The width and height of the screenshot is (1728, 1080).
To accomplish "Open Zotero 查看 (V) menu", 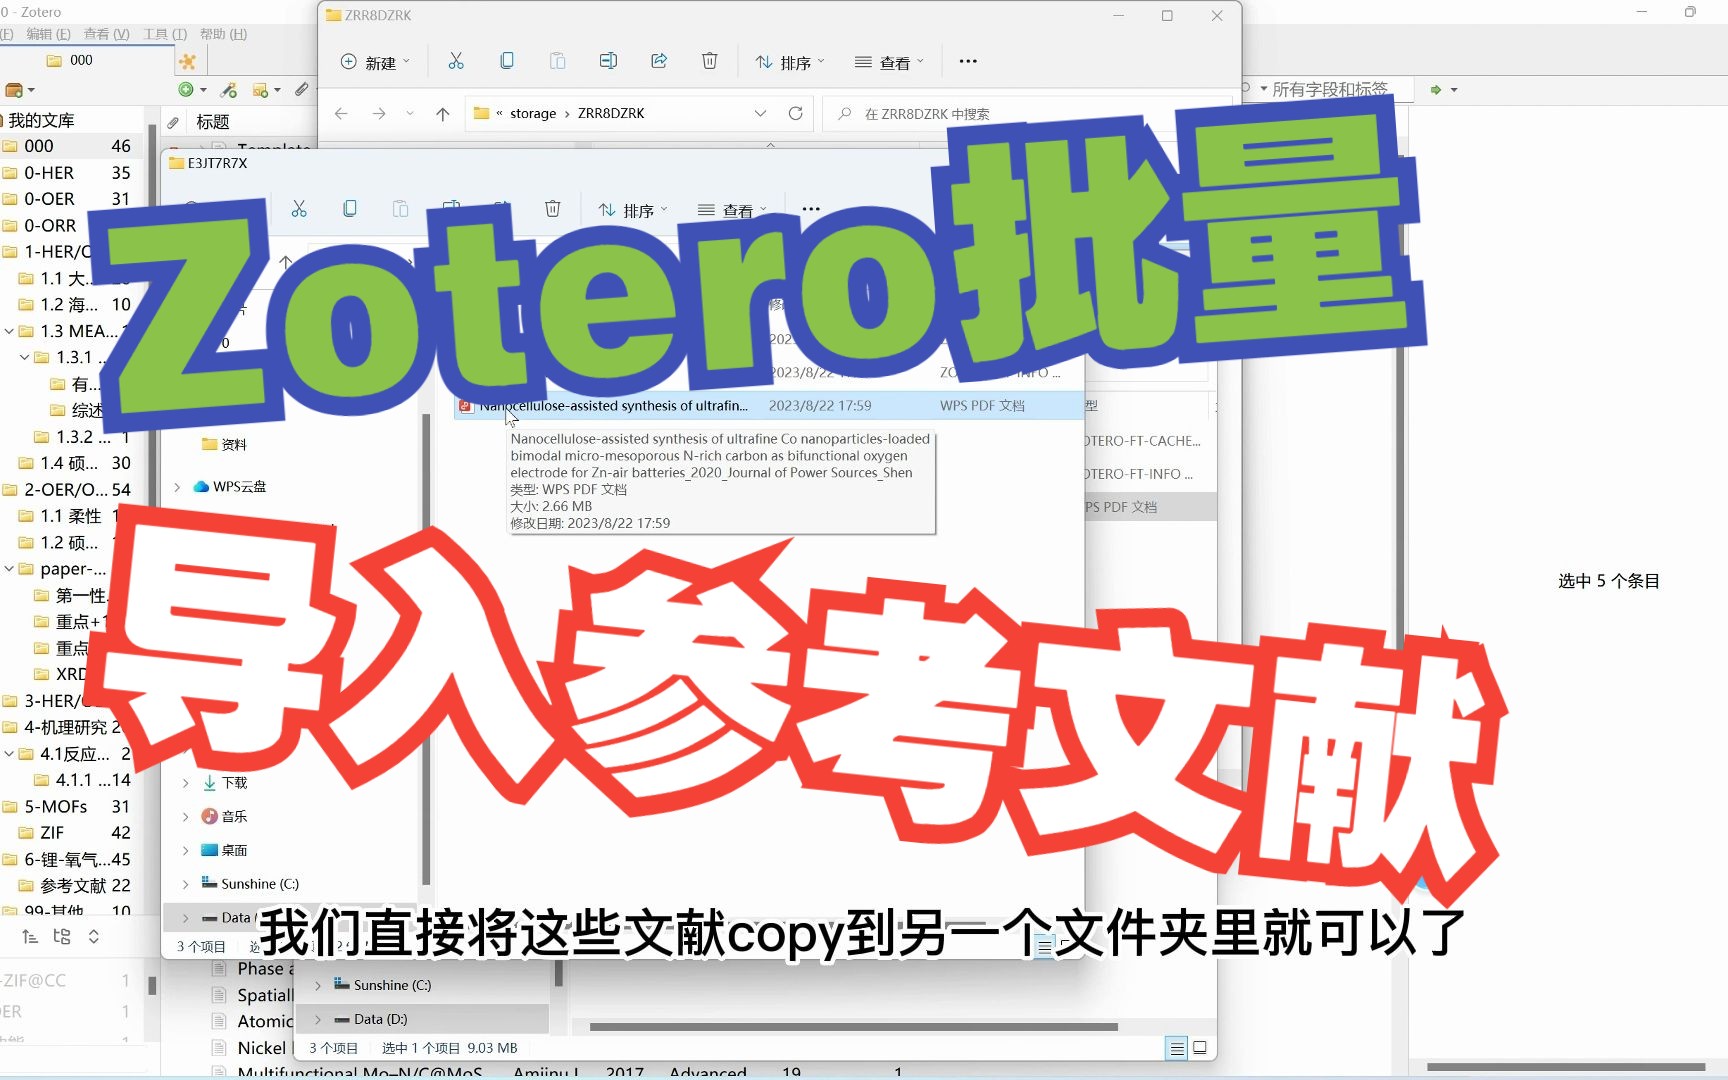I will point(106,34).
